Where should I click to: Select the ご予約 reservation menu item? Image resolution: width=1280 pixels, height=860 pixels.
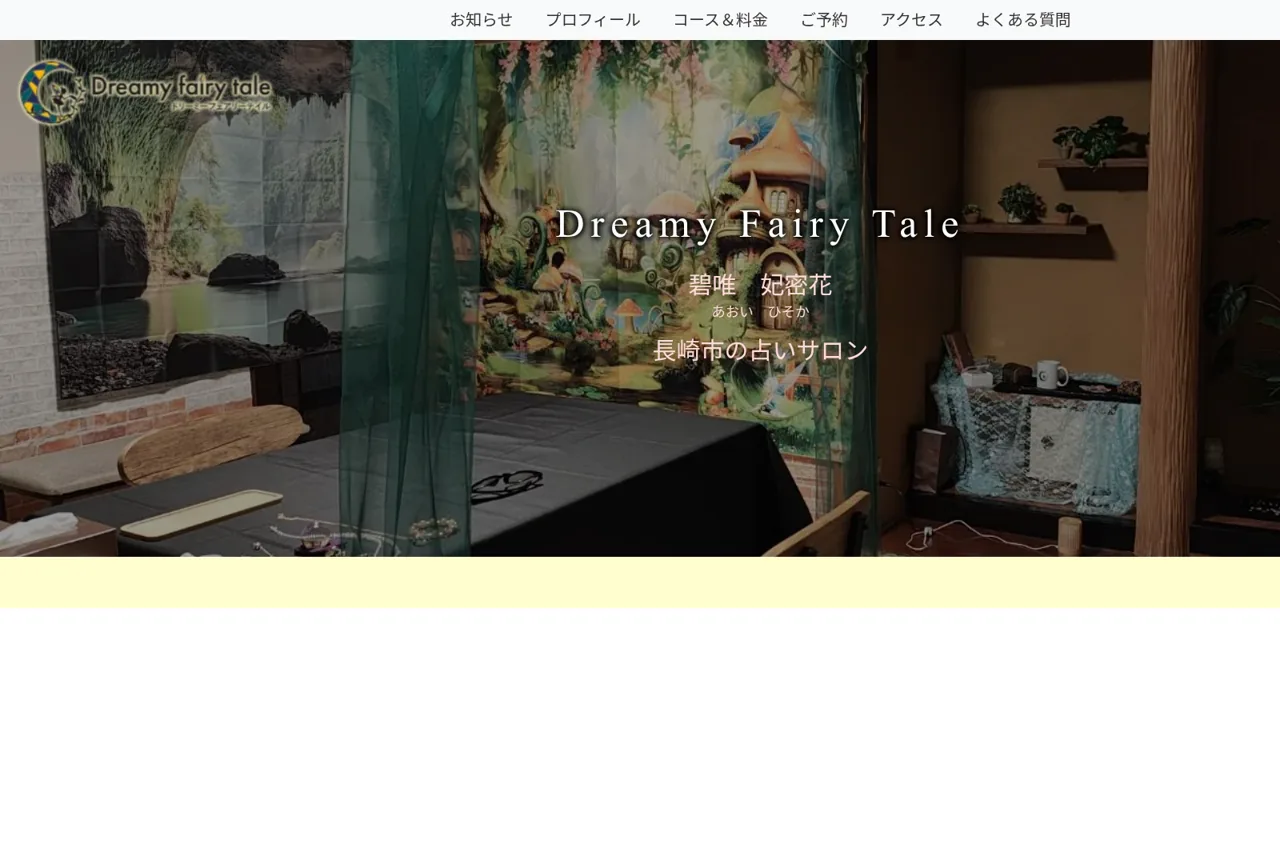pyautogui.click(x=824, y=20)
